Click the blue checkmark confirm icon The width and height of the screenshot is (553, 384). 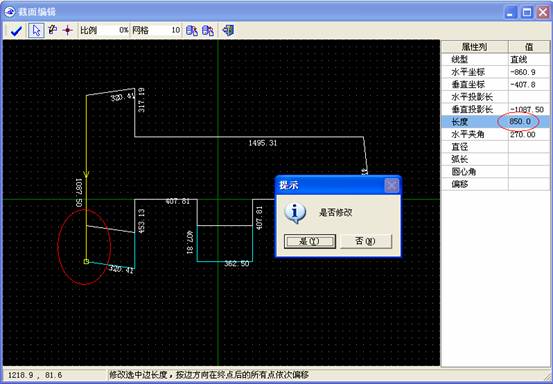point(16,31)
